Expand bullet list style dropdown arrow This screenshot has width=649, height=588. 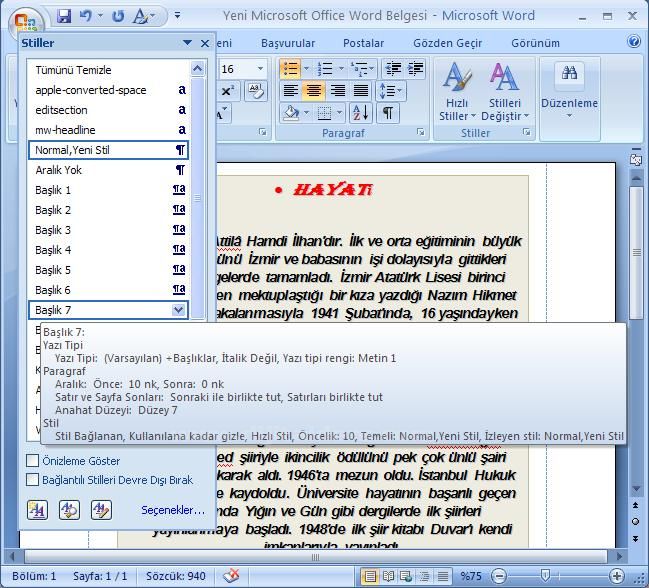306,68
